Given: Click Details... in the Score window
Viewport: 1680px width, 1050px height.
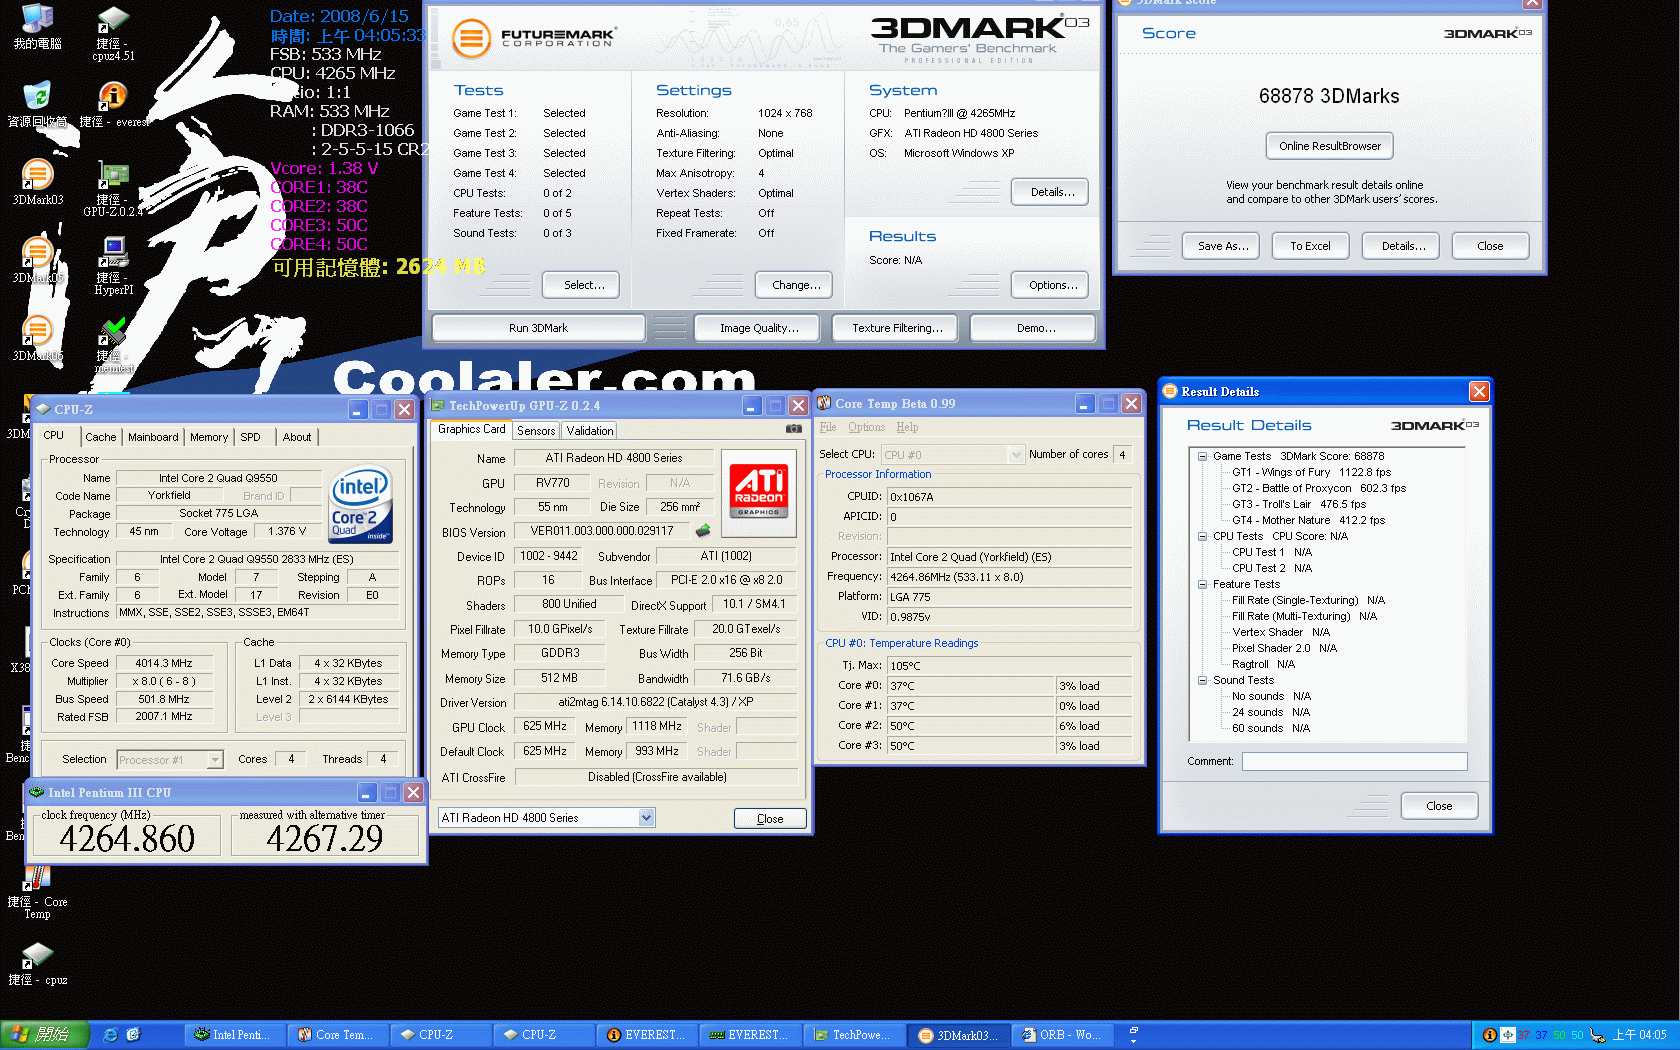Looking at the screenshot, I should [x=1400, y=246].
